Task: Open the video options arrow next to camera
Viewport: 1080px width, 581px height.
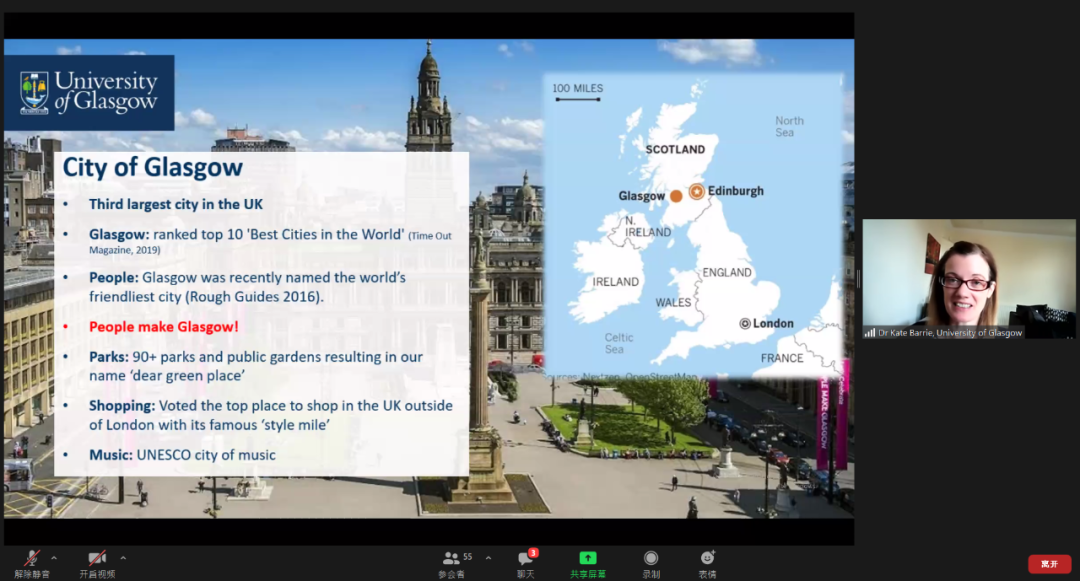Action: tap(123, 558)
